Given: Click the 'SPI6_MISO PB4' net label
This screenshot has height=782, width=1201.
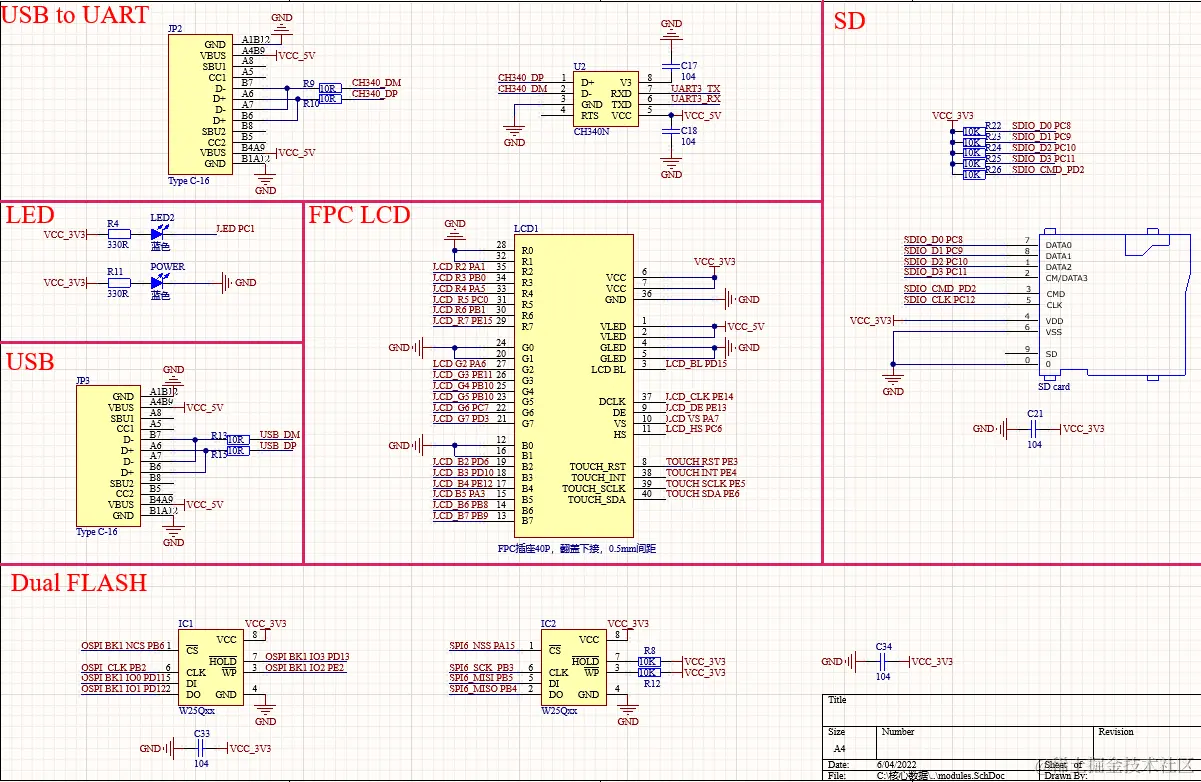Looking at the screenshot, I should pos(483,689).
